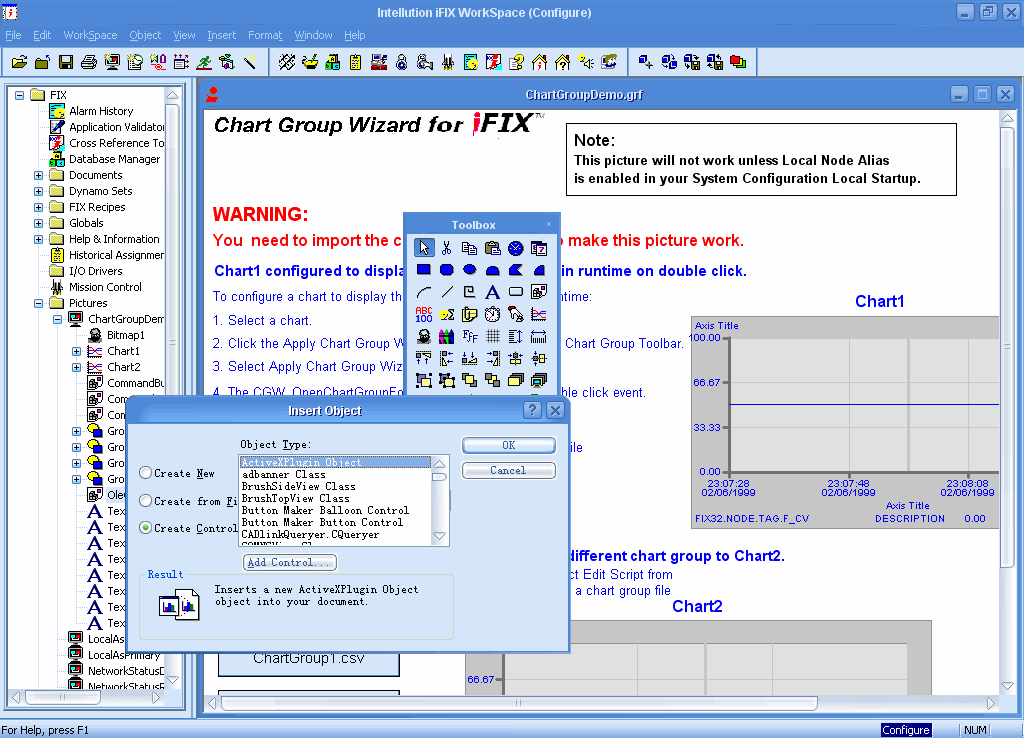Image resolution: width=1024 pixels, height=738 pixels.
Task: Click the open folder icon in toolbar
Action: click(20, 62)
